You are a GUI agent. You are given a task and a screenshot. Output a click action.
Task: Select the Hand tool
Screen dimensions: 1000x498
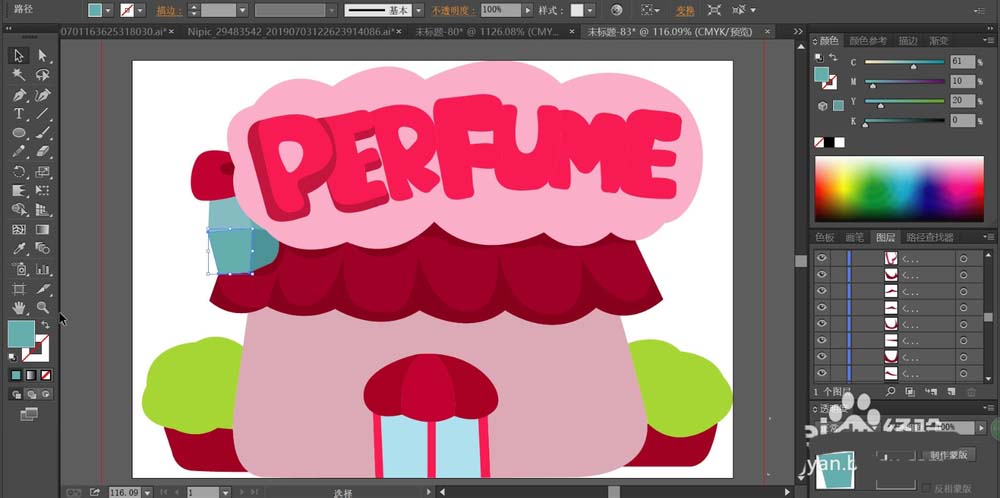(19, 308)
